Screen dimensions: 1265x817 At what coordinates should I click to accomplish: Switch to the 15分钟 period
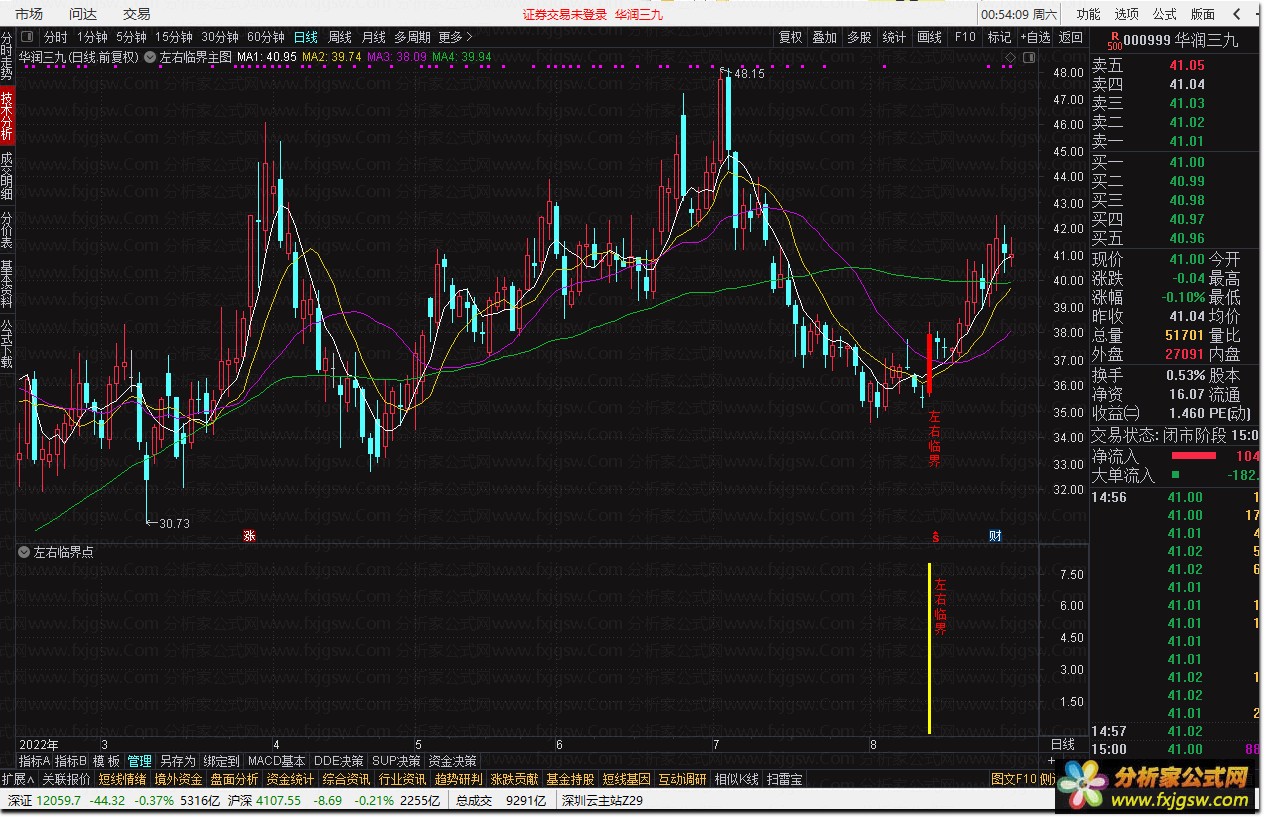pos(173,37)
